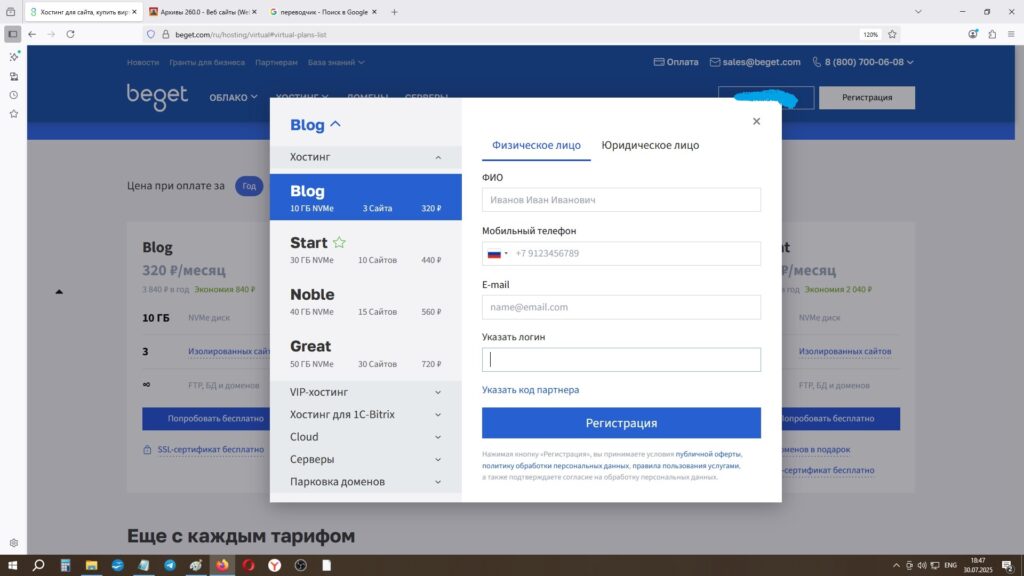The image size is (1024, 576).
Task: Click the Оплата card icon link
Action: (x=676, y=62)
